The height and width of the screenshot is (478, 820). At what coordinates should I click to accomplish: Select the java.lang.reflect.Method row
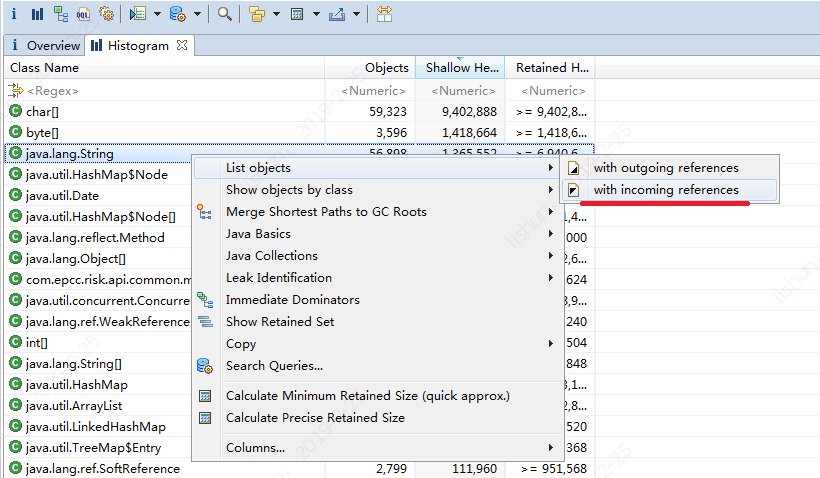coord(98,238)
